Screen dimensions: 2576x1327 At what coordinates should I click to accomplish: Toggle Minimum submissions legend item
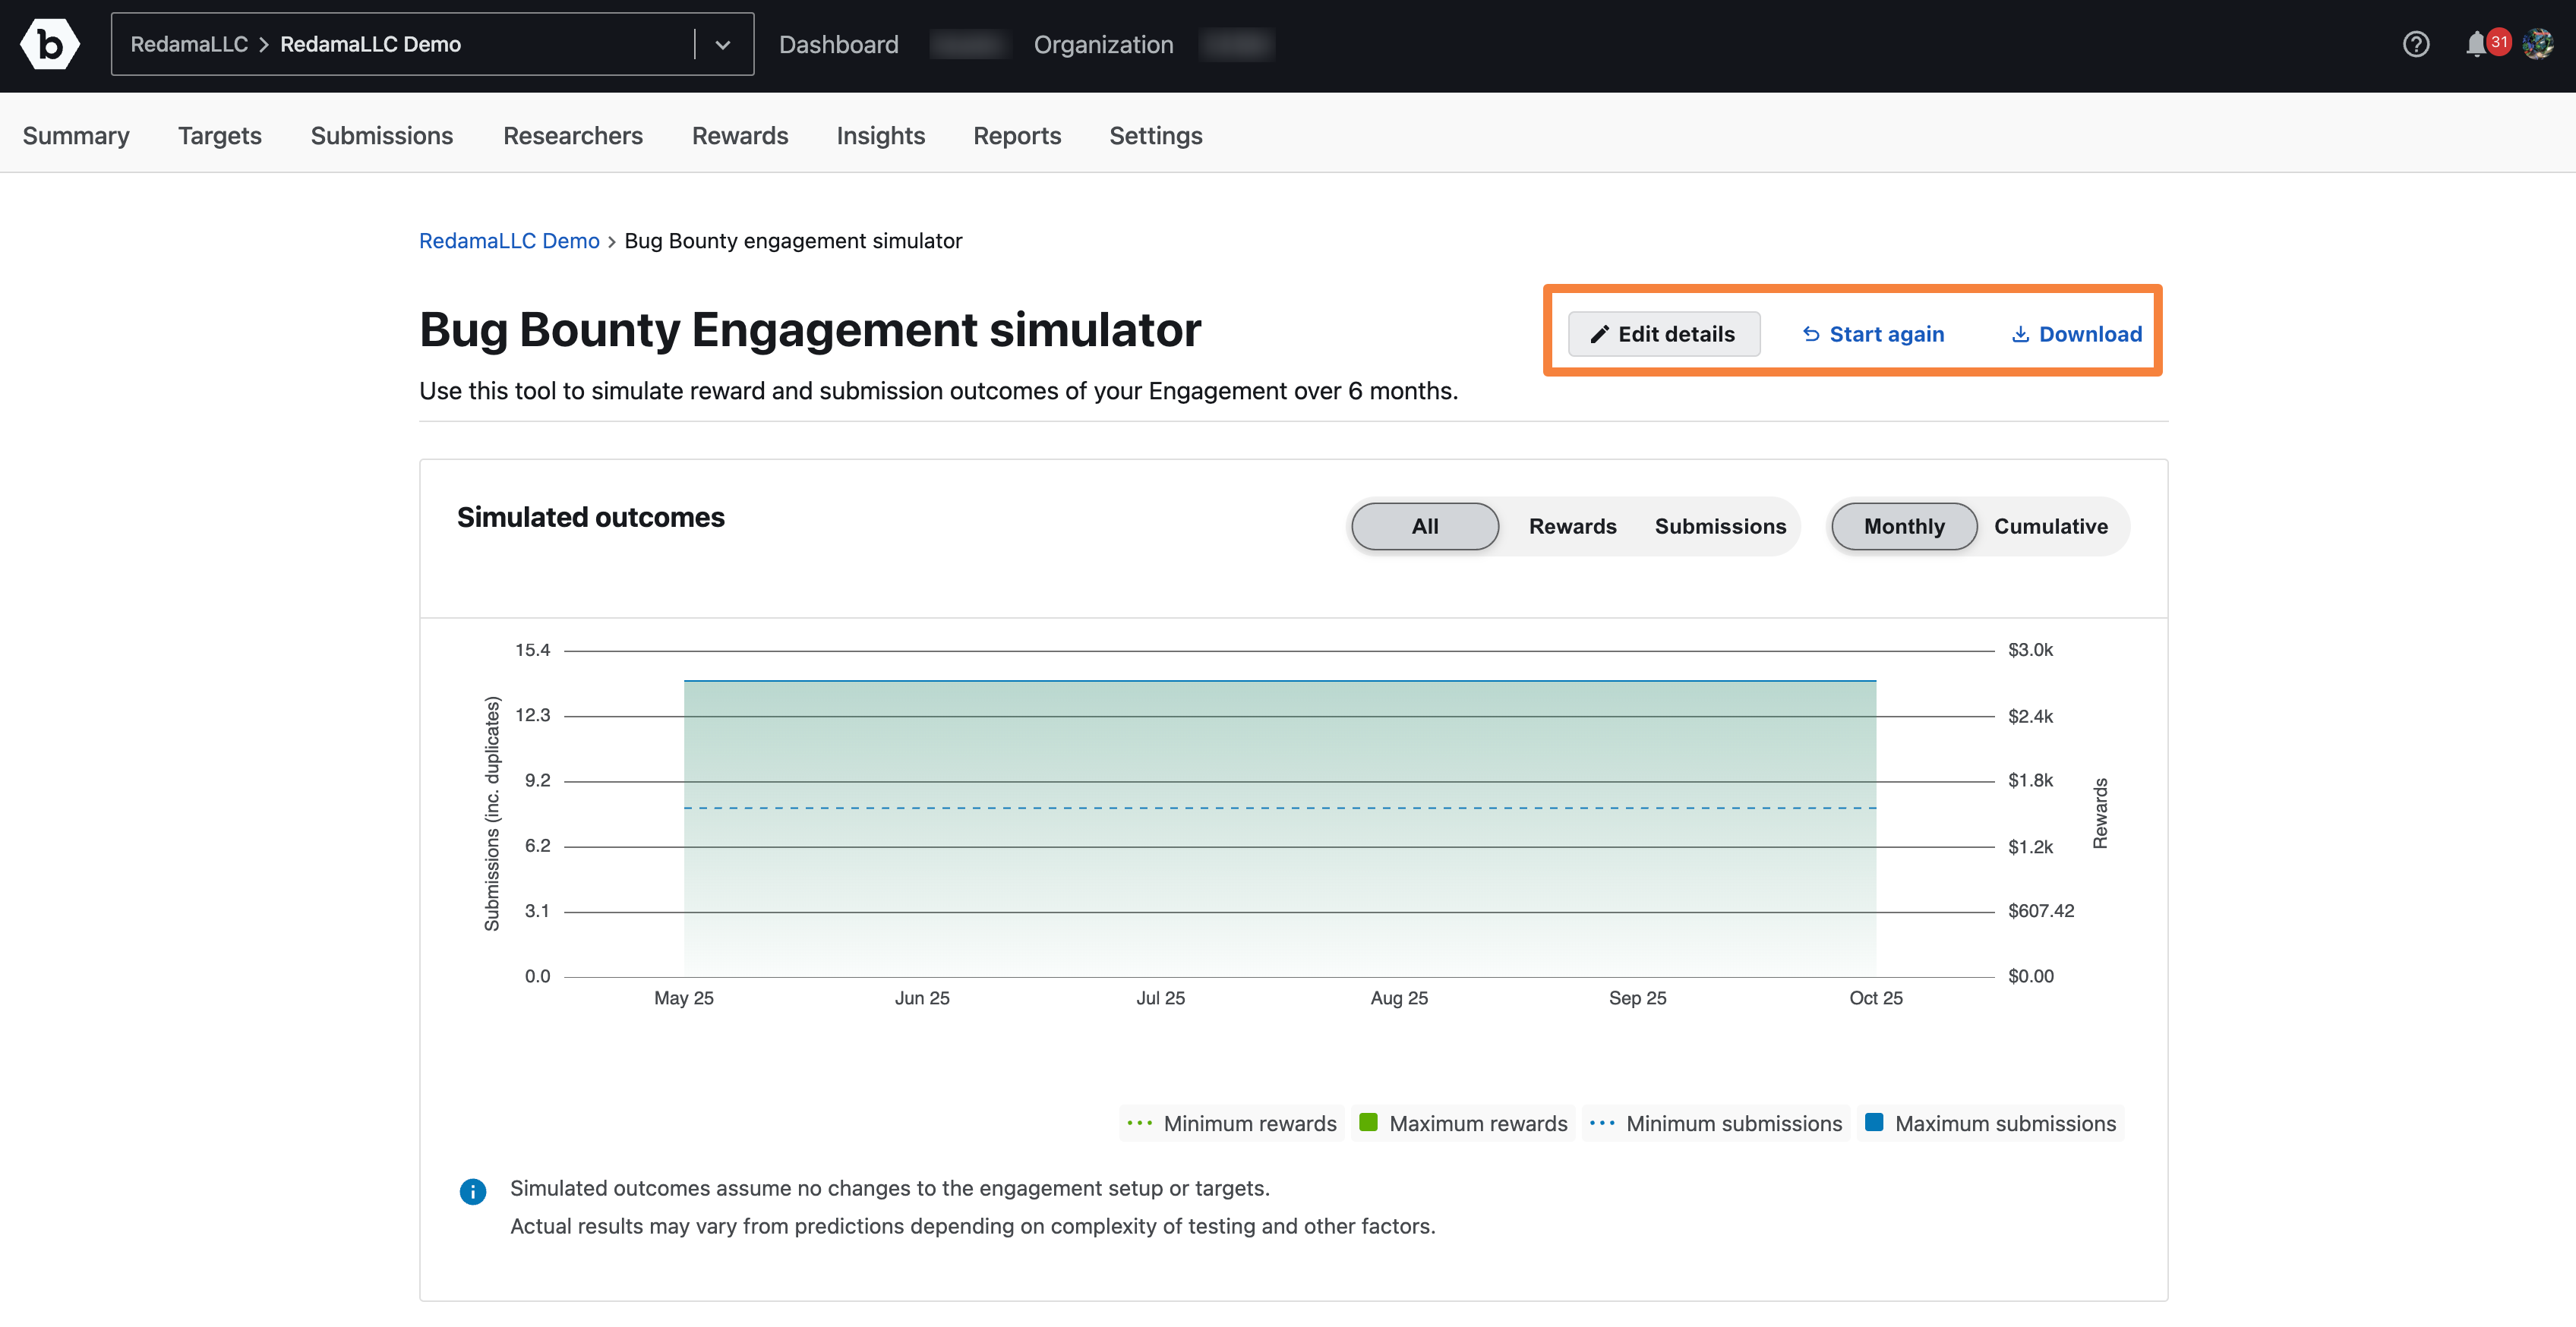pyautogui.click(x=1715, y=1123)
